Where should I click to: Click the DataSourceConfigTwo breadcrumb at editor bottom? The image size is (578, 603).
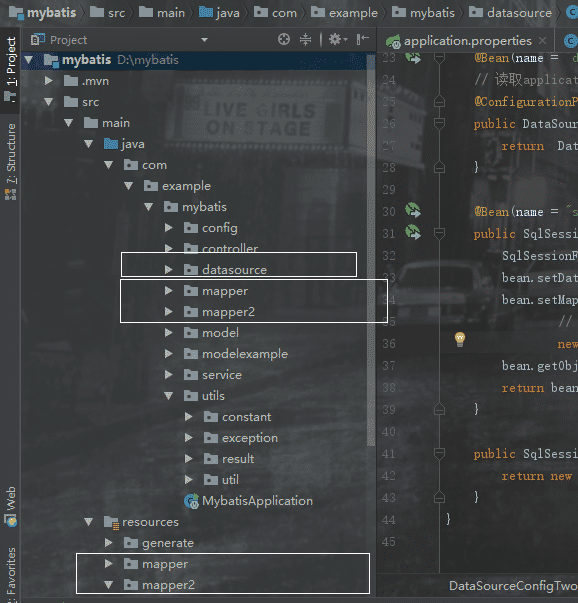click(513, 586)
